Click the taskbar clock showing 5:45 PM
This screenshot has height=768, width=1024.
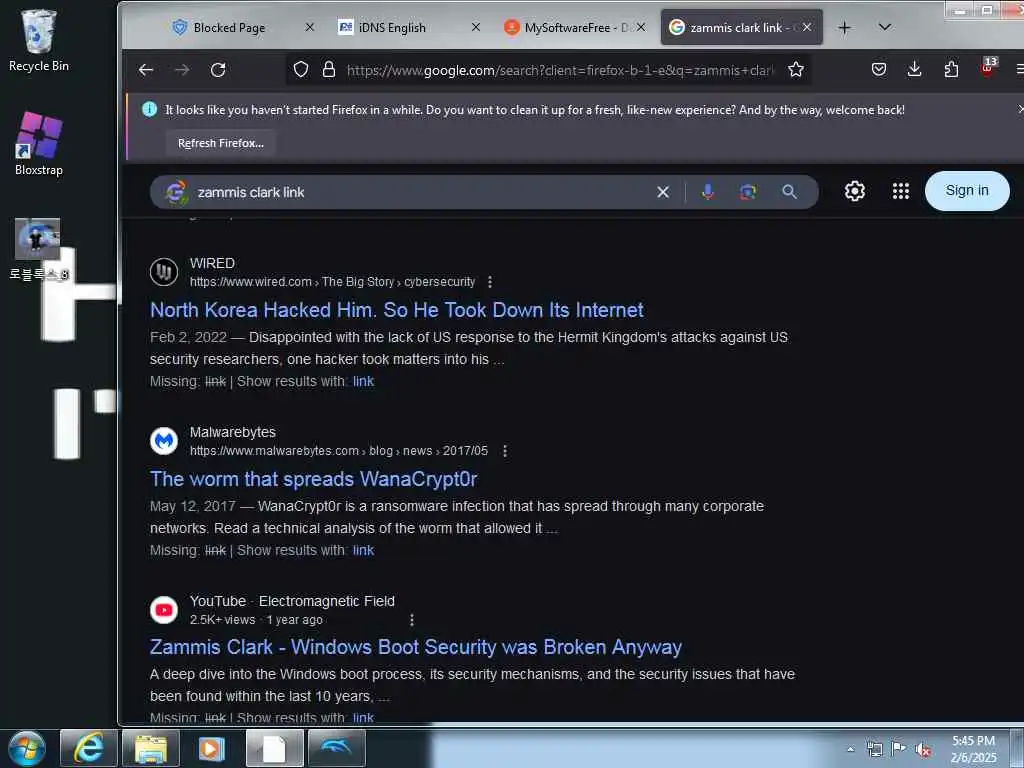974,749
